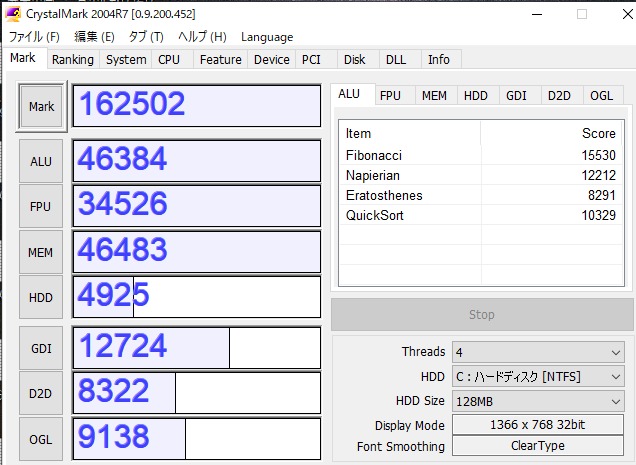Select the MEM results sub-tab

434,96
